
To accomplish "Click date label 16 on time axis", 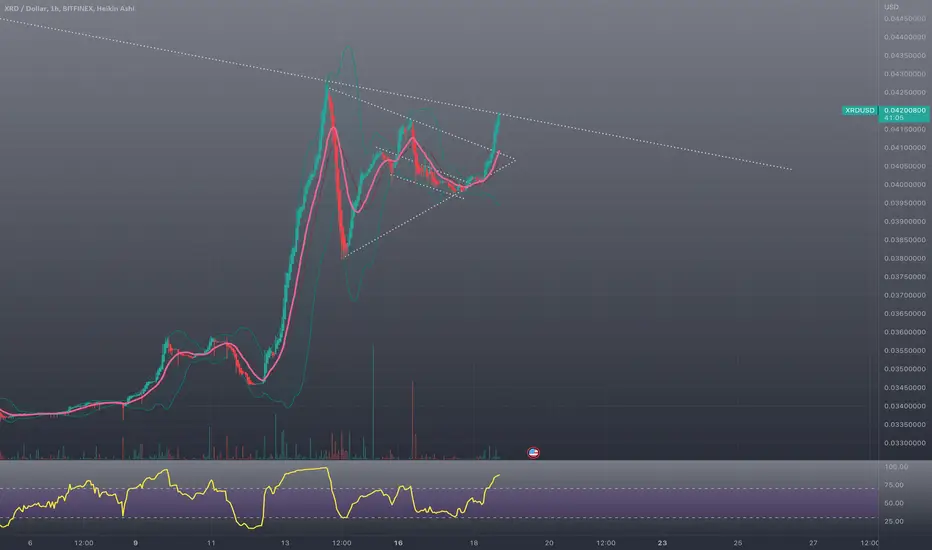I will (398, 543).
